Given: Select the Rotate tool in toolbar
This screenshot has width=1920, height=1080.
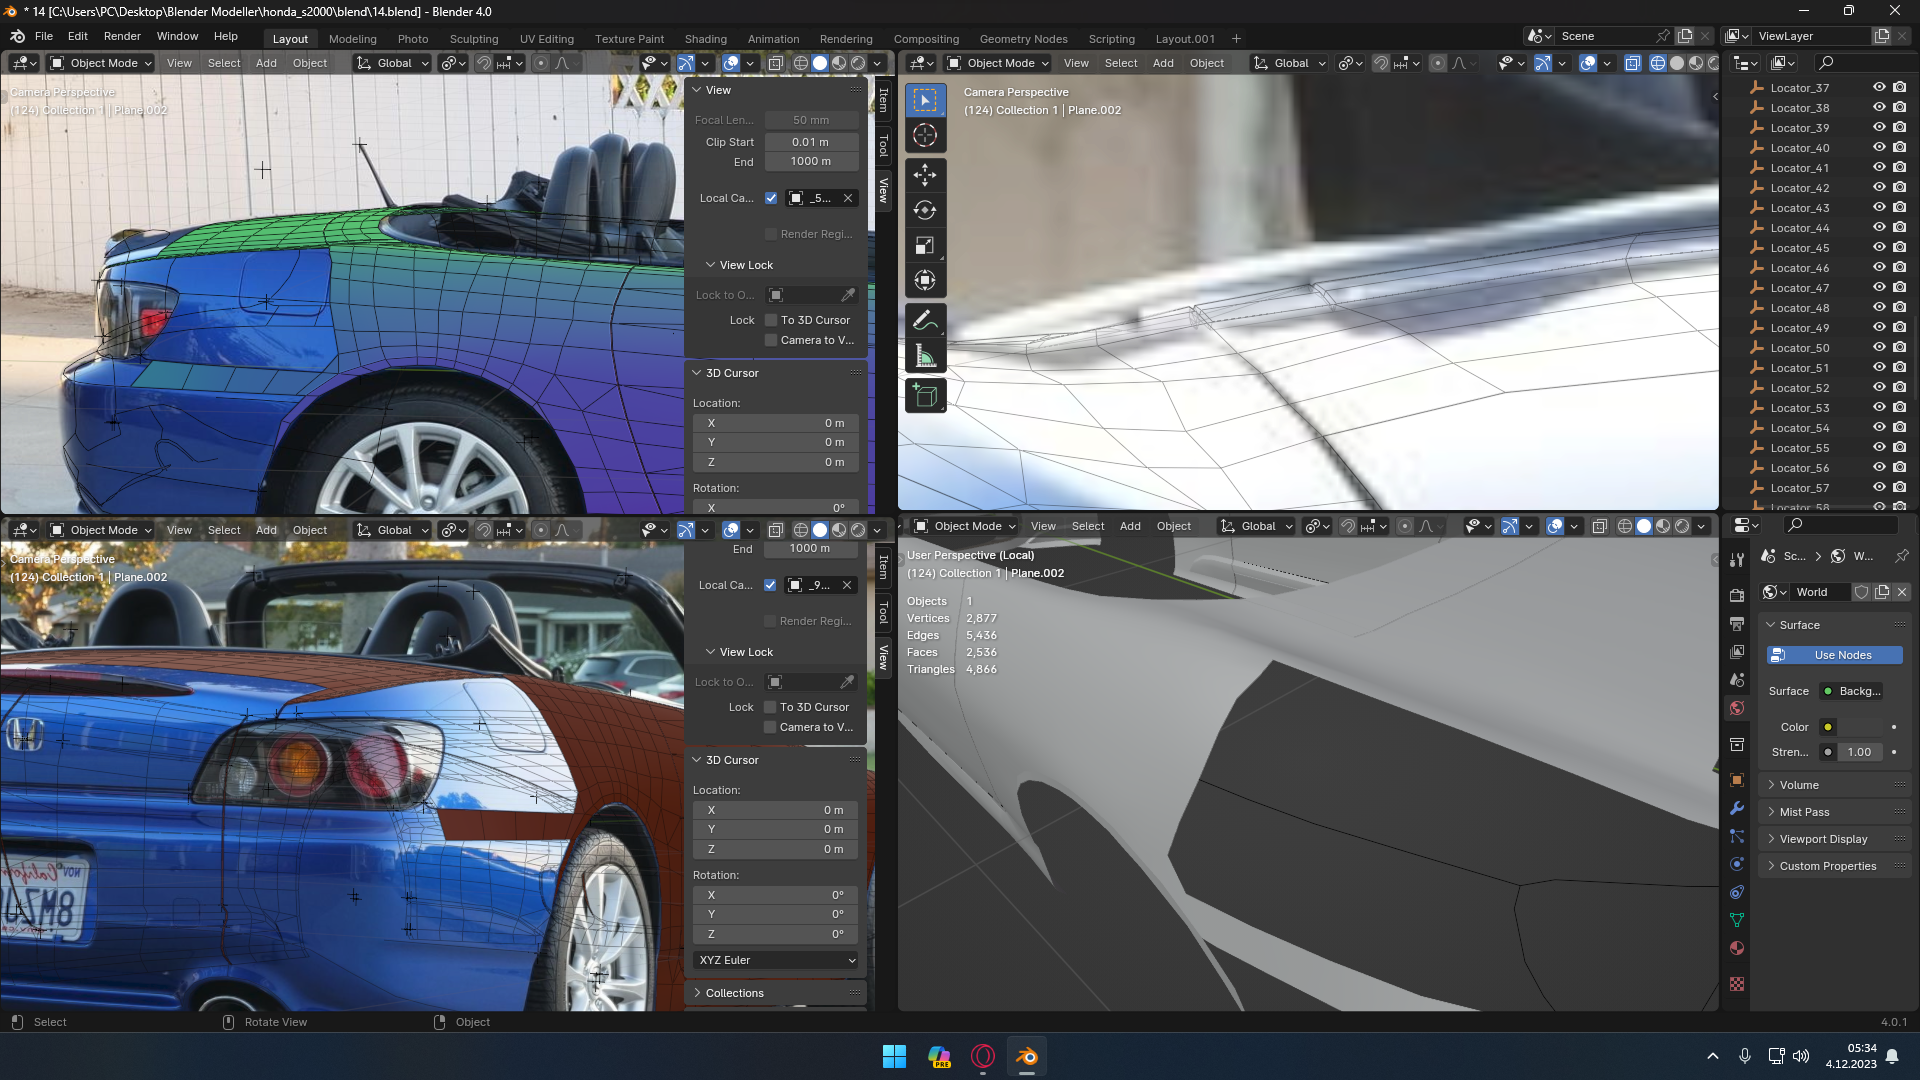Looking at the screenshot, I should [925, 210].
